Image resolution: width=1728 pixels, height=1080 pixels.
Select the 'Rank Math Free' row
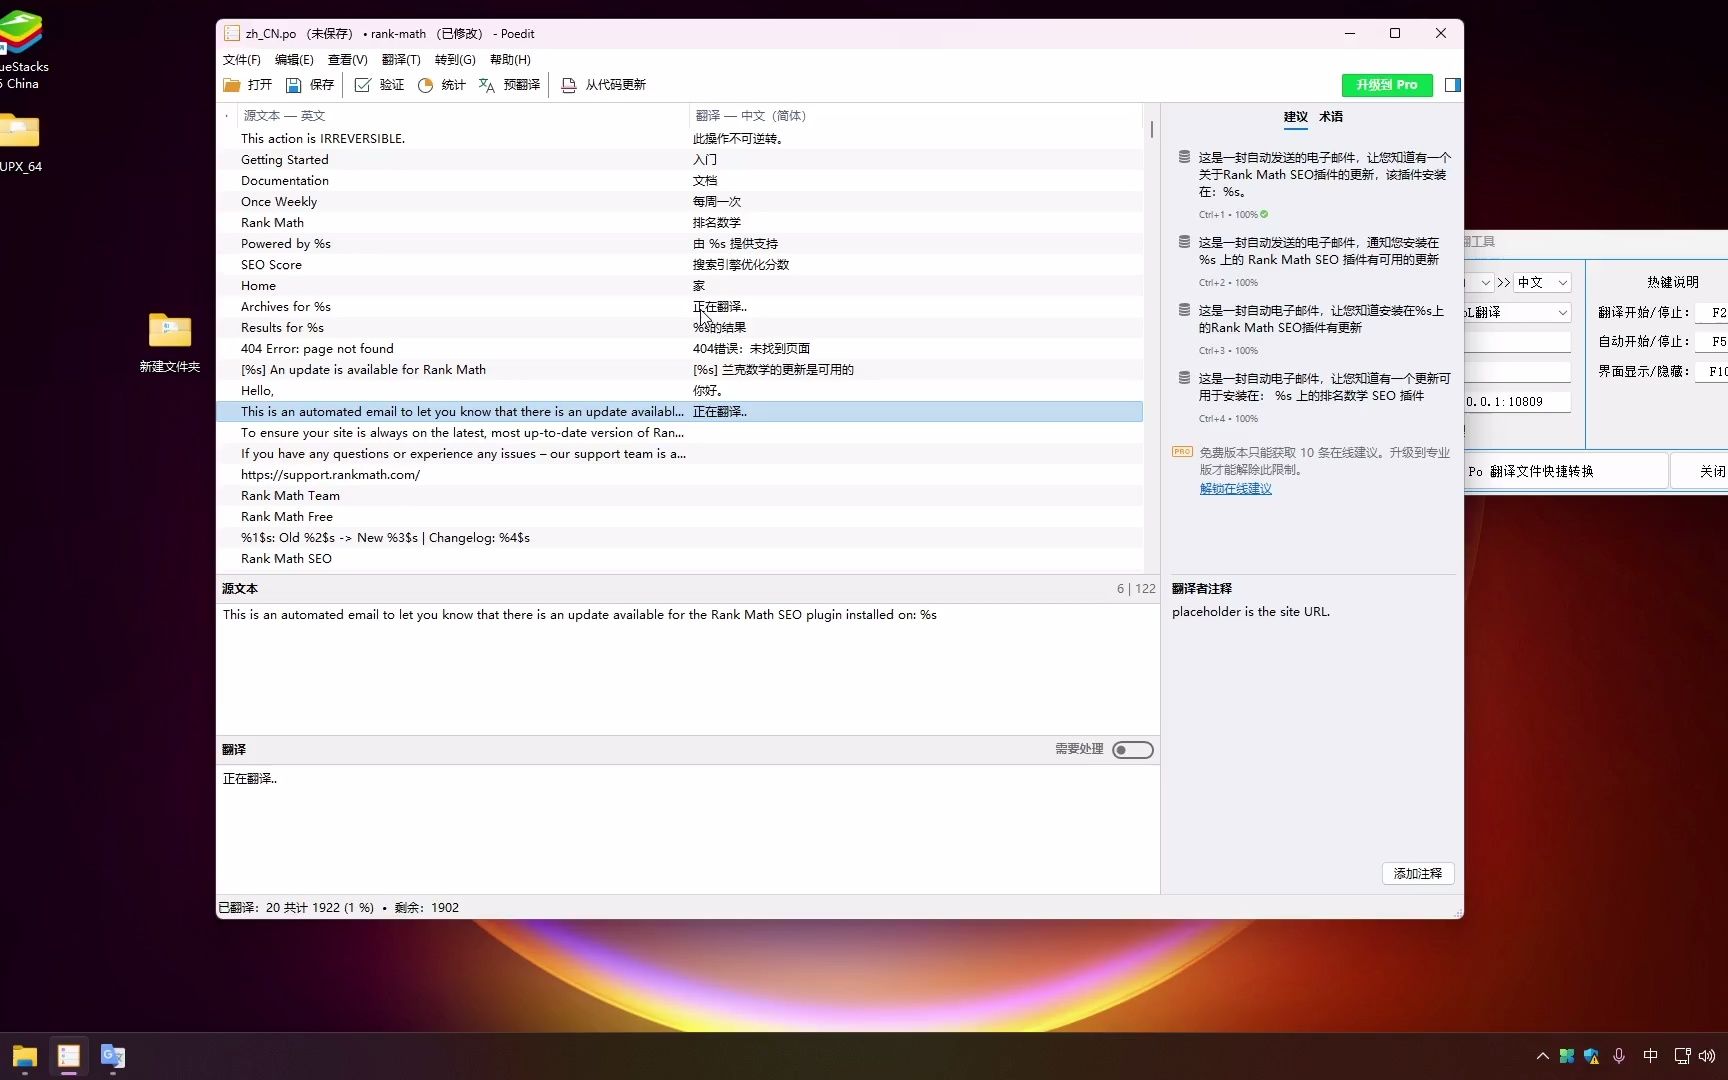pyautogui.click(x=680, y=517)
